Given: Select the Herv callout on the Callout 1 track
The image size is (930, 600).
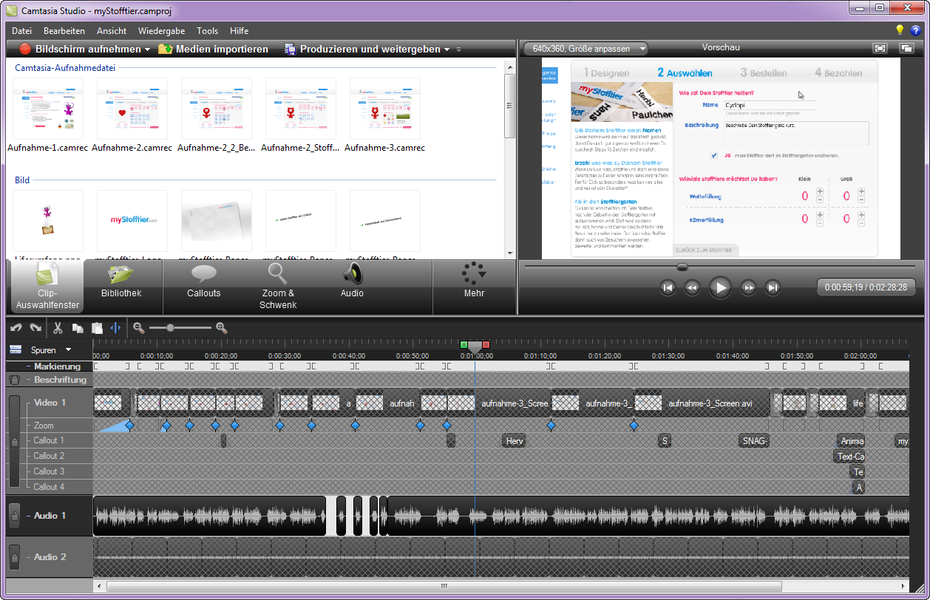Looking at the screenshot, I should coord(514,441).
